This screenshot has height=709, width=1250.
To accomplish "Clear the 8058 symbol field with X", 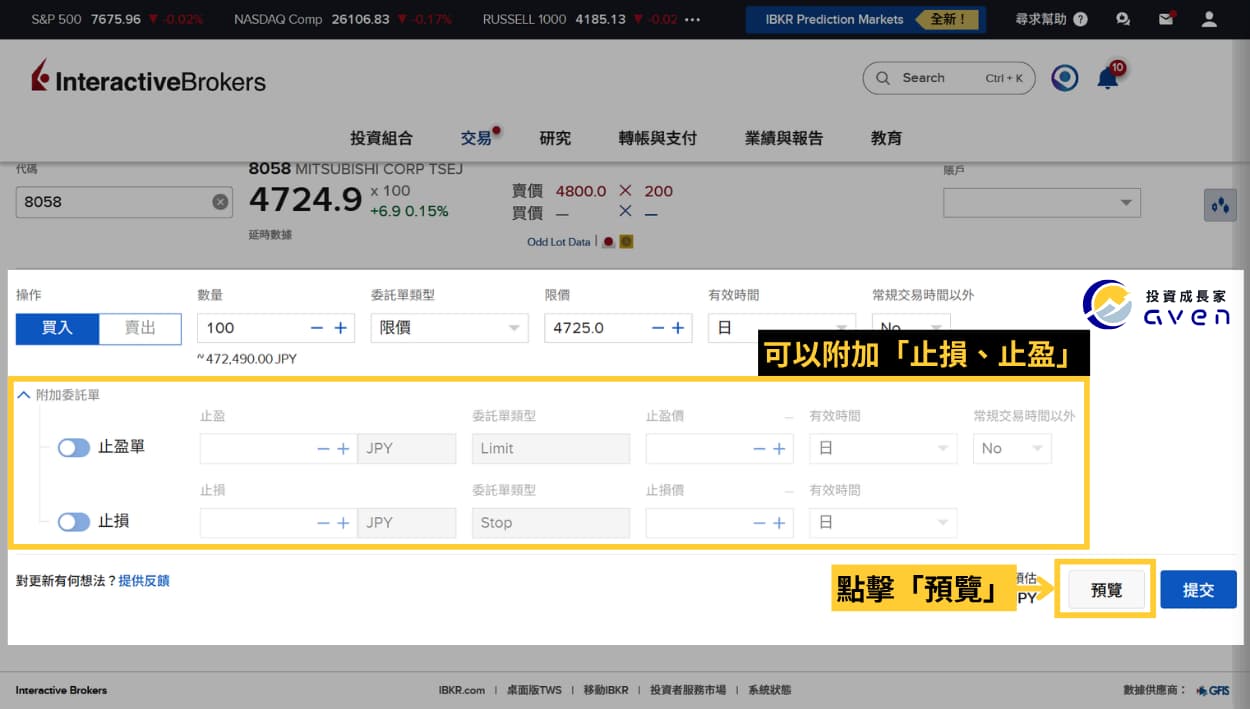I will click(x=220, y=202).
